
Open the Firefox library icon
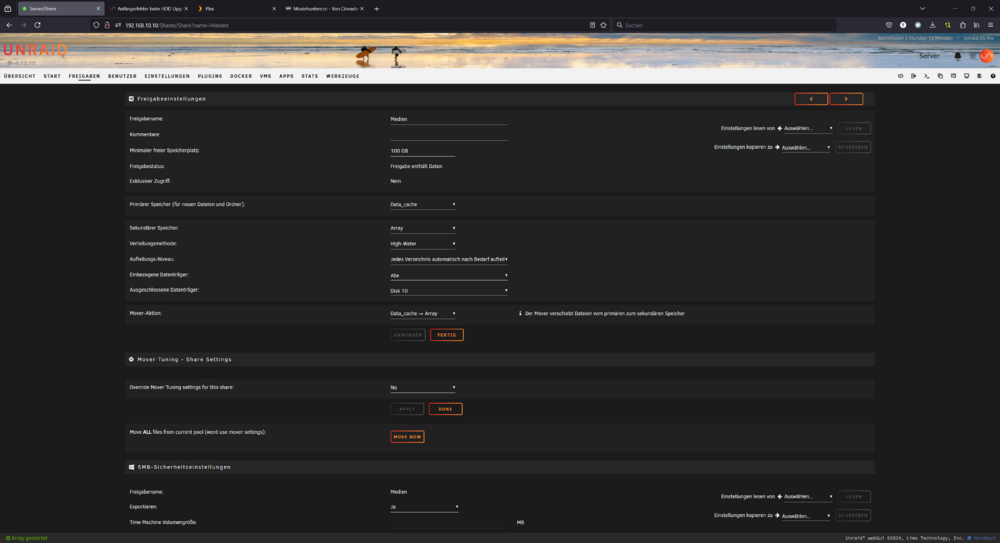tap(976, 25)
